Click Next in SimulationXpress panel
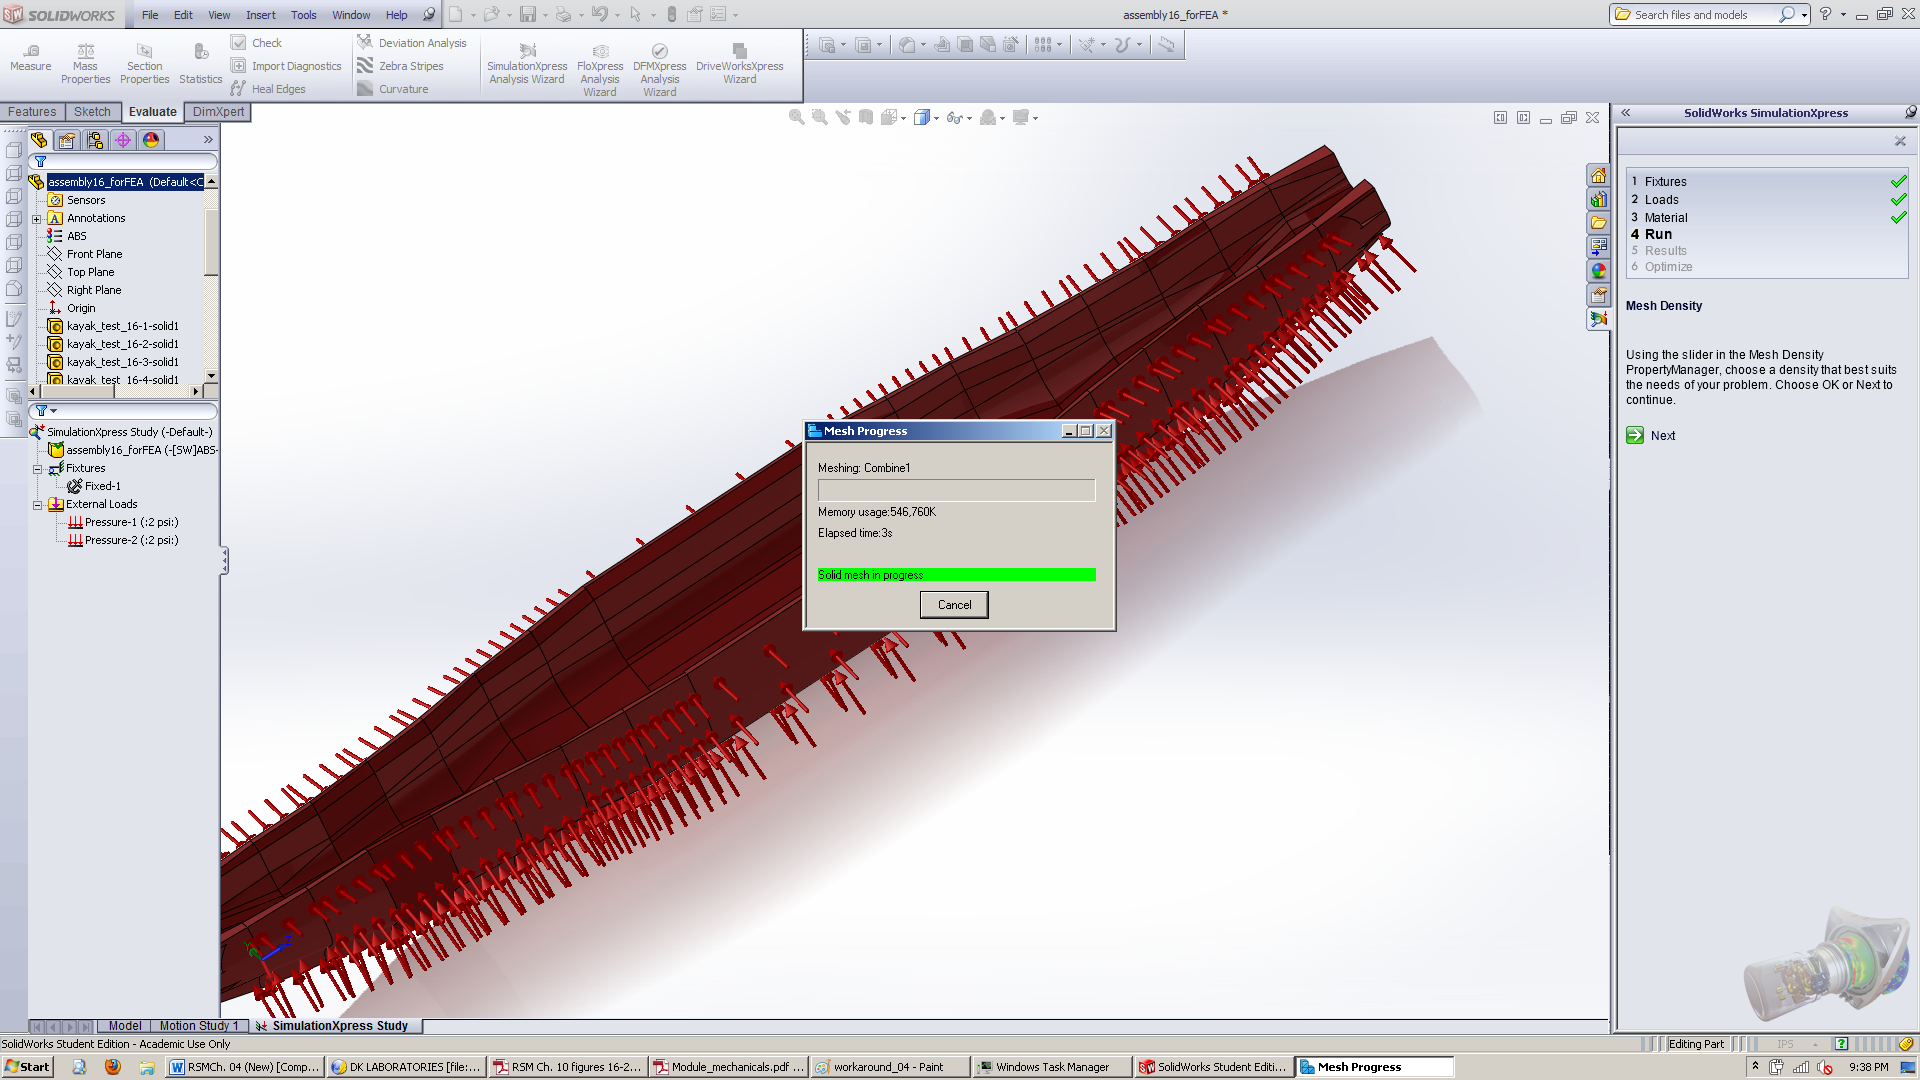This screenshot has height=1080, width=1920. pos(1652,436)
